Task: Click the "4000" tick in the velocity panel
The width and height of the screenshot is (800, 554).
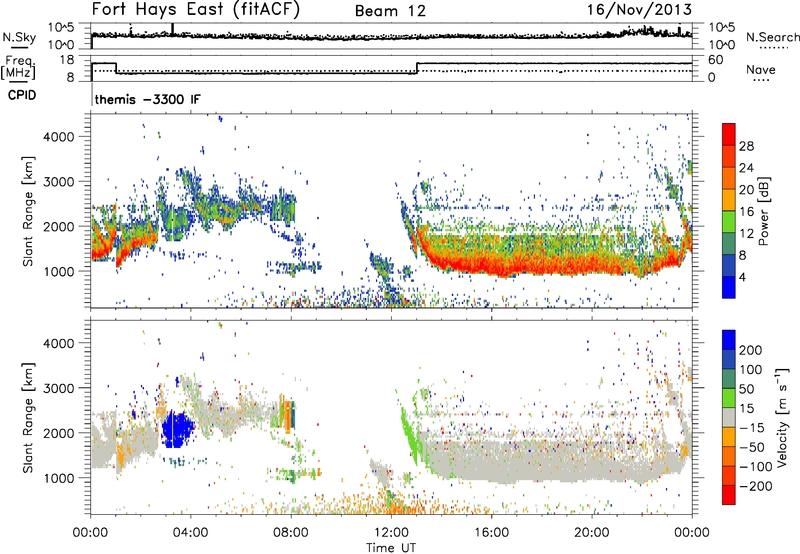Action: click(x=58, y=343)
